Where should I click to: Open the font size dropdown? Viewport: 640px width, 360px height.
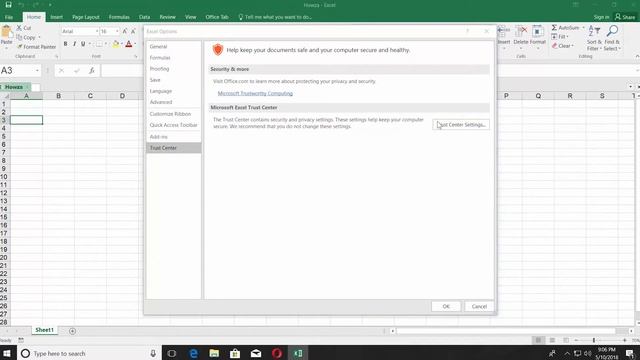[x=117, y=31]
